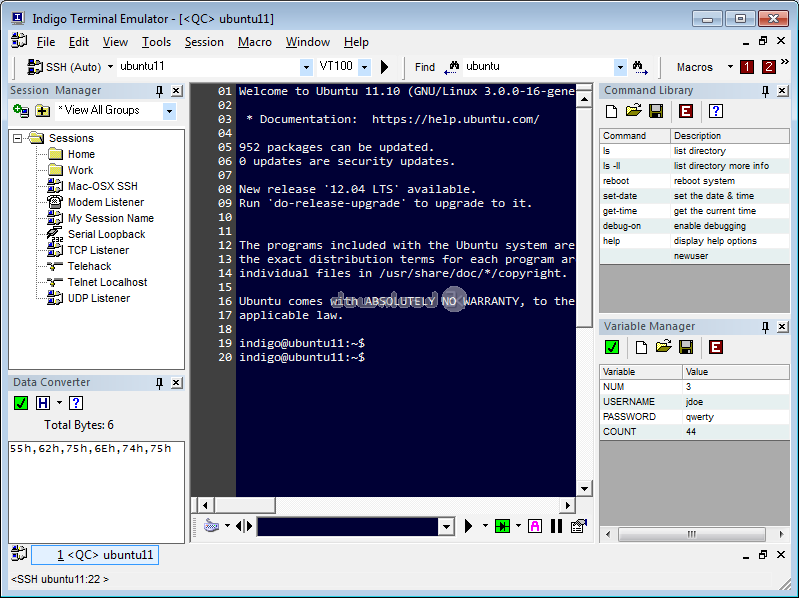This screenshot has height=598, width=799.
Task: Open the Find text dropdown
Action: tap(620, 67)
